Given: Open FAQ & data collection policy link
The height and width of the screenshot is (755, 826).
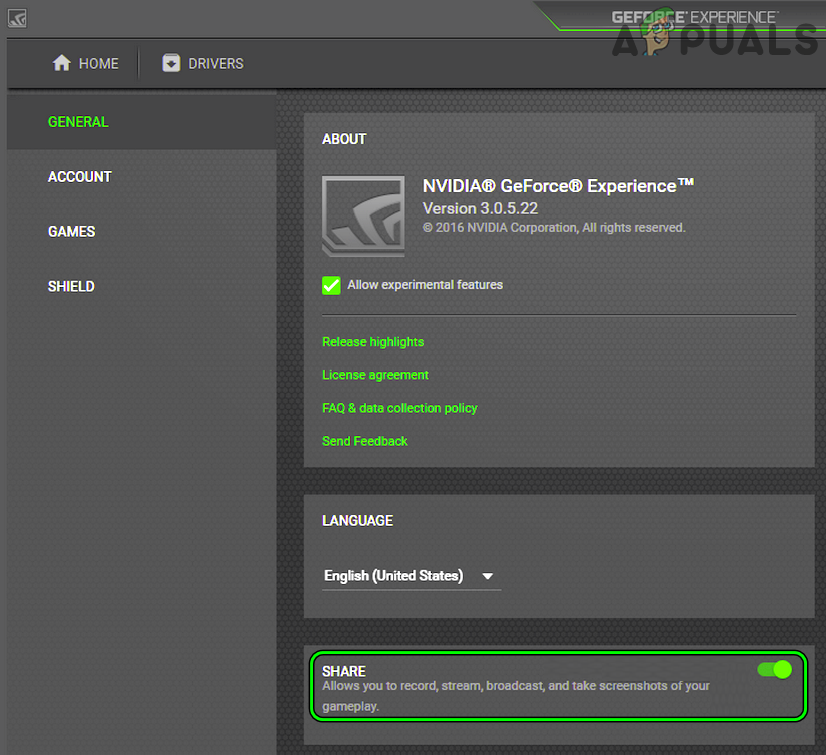Looking at the screenshot, I should [399, 408].
